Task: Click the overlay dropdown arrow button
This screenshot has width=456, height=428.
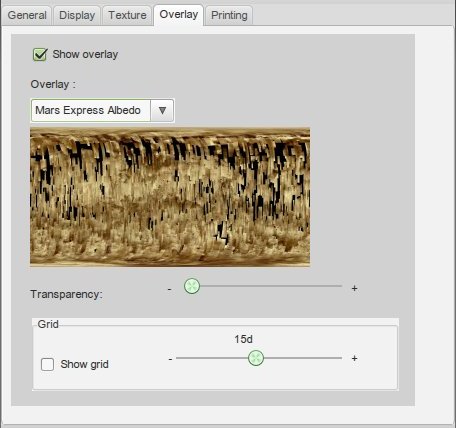Action: pyautogui.click(x=162, y=110)
